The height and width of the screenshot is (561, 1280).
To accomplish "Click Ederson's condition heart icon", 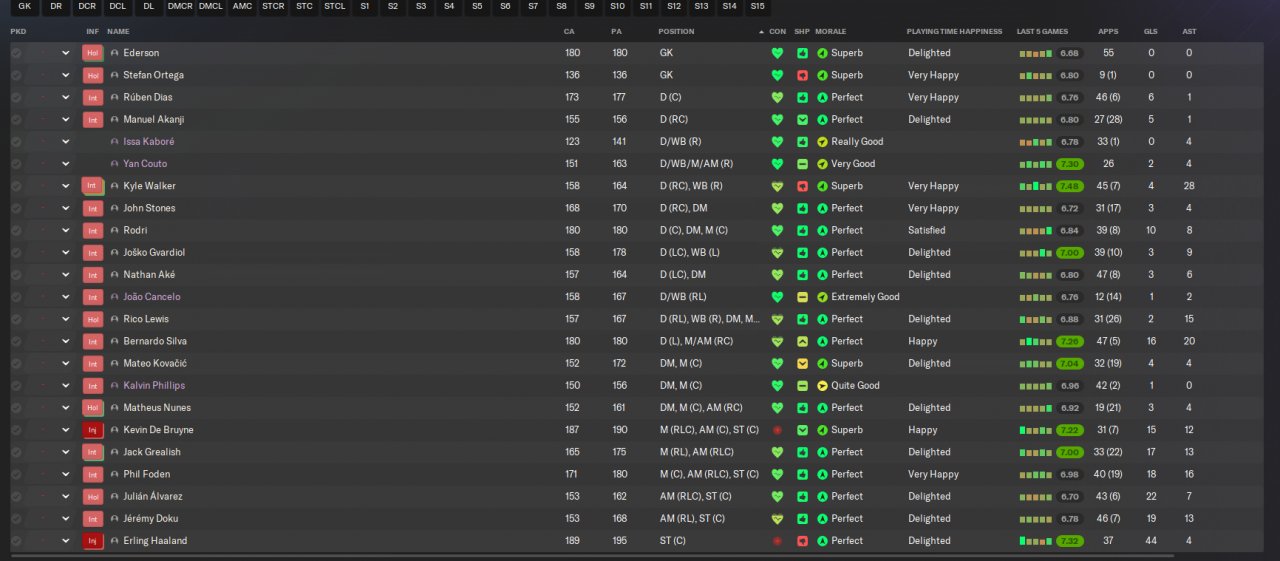I will [x=777, y=53].
